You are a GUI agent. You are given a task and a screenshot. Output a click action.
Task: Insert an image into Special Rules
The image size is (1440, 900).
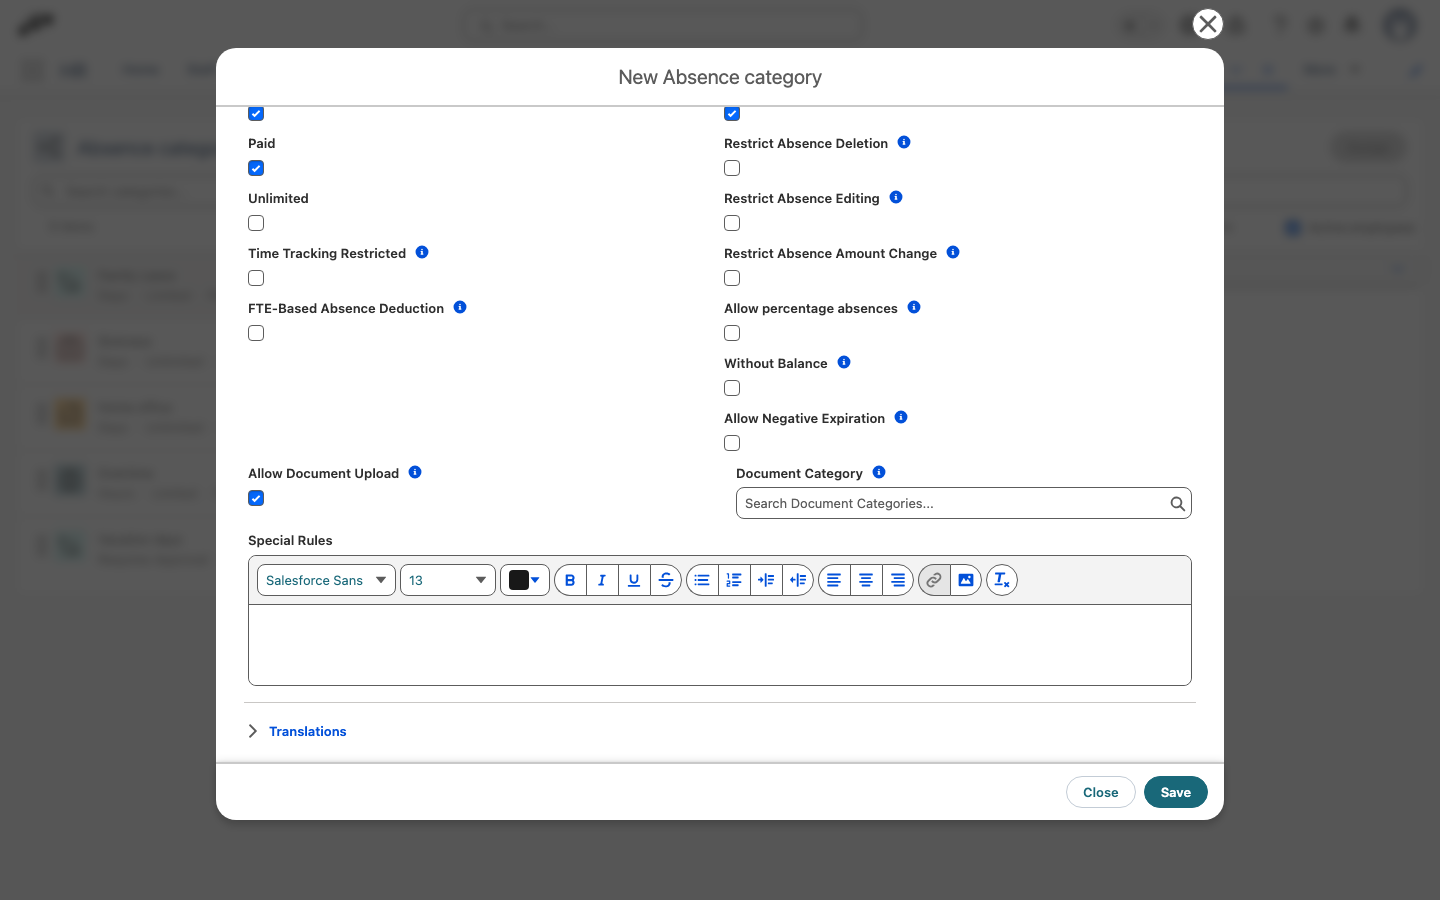tap(966, 580)
